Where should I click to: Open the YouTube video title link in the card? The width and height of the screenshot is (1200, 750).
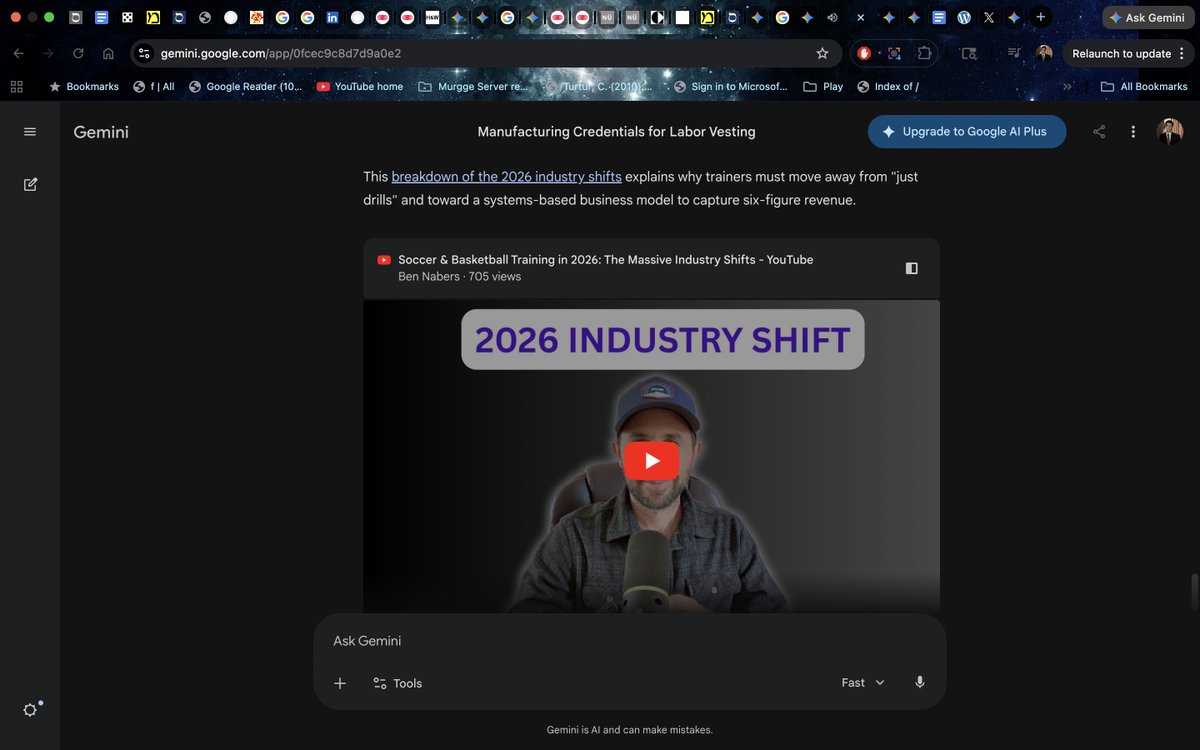[x=605, y=260]
